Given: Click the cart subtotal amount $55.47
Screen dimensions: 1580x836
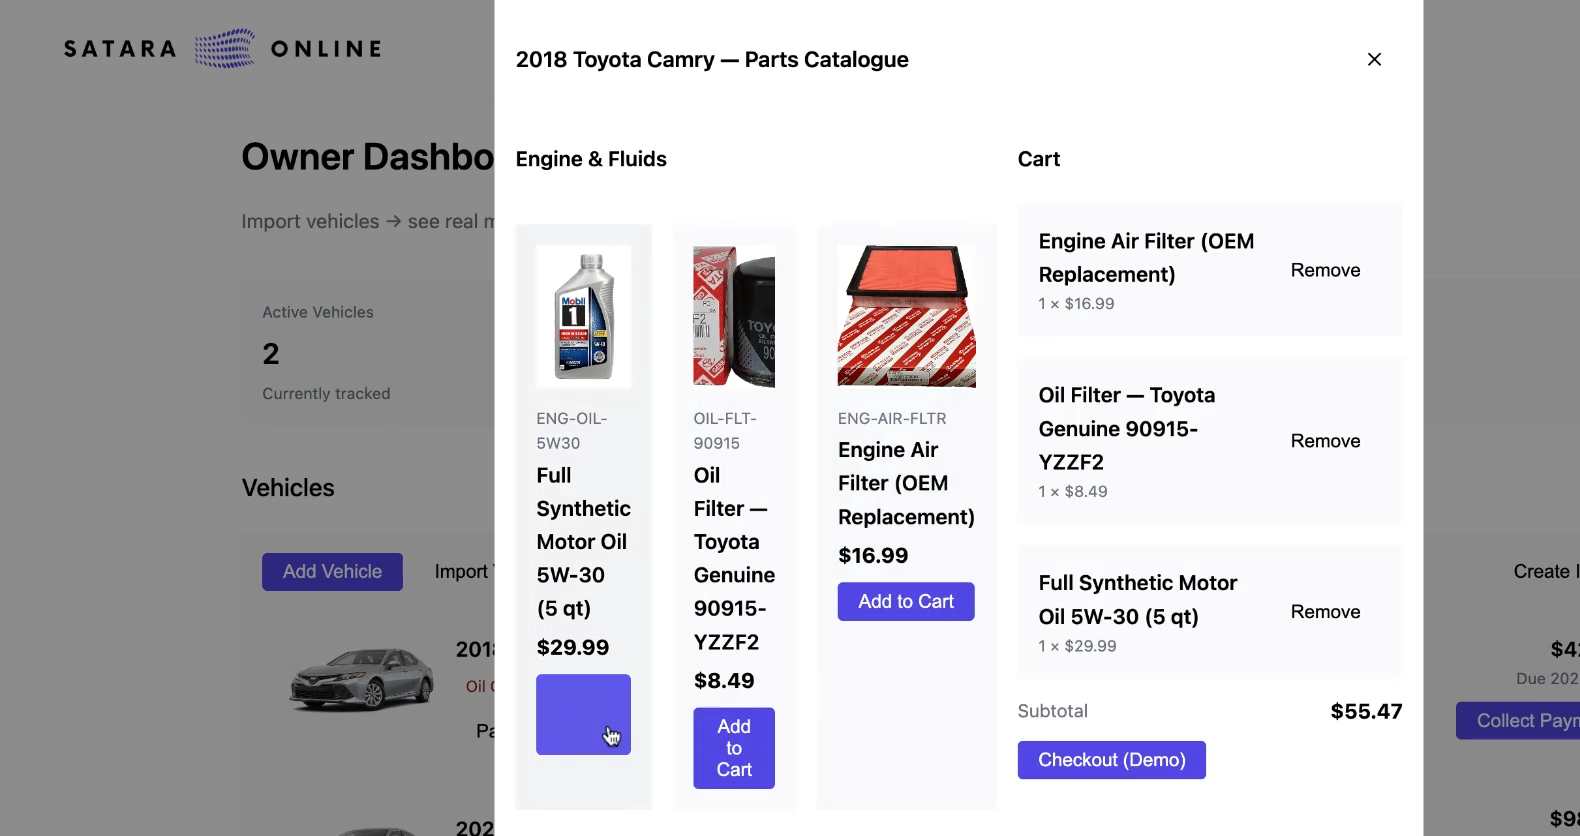Looking at the screenshot, I should [x=1366, y=711].
